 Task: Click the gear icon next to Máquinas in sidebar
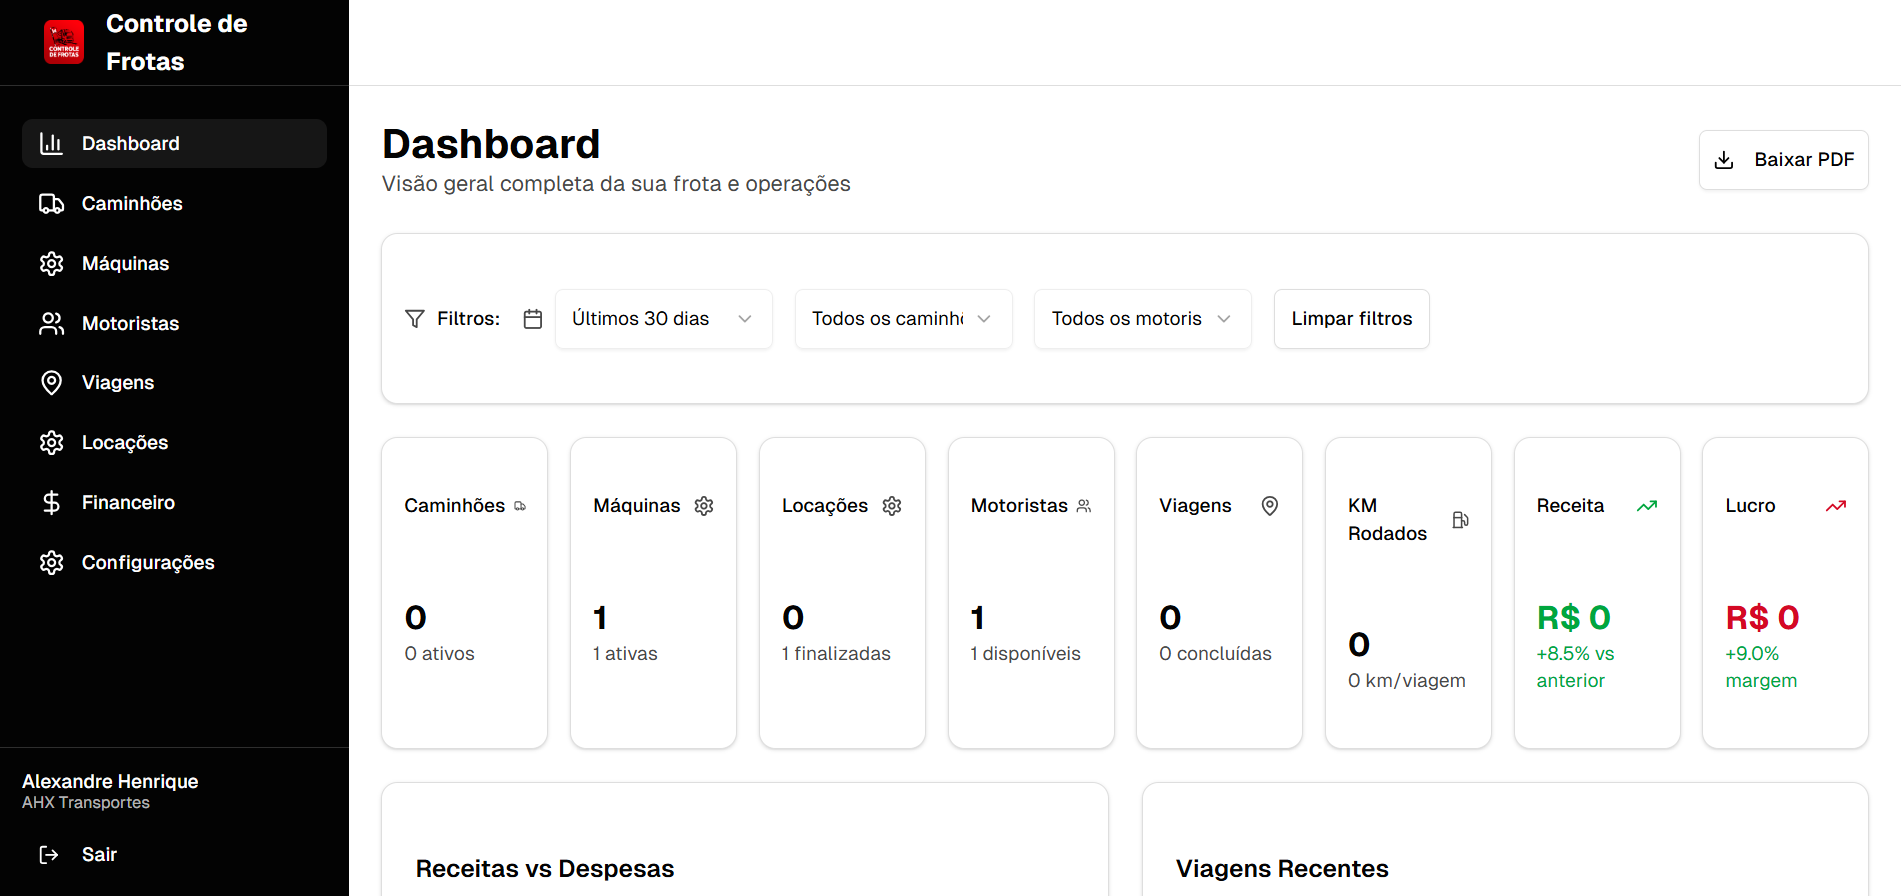(x=51, y=264)
